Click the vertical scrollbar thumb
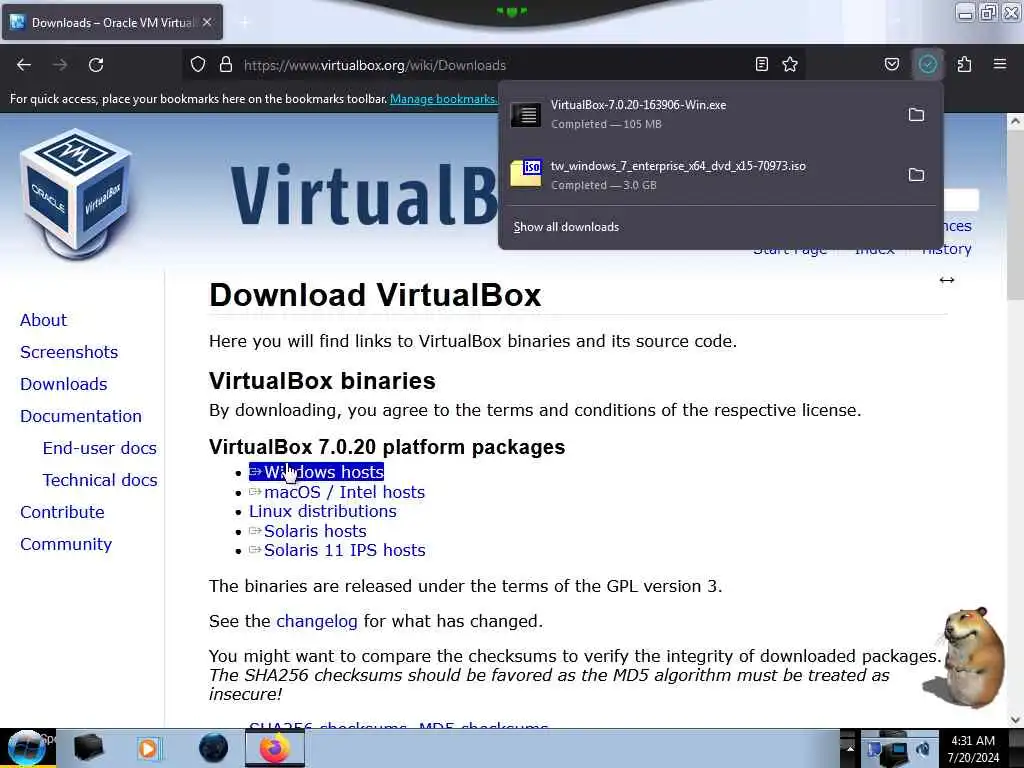The width and height of the screenshot is (1024, 768). 1015,214
